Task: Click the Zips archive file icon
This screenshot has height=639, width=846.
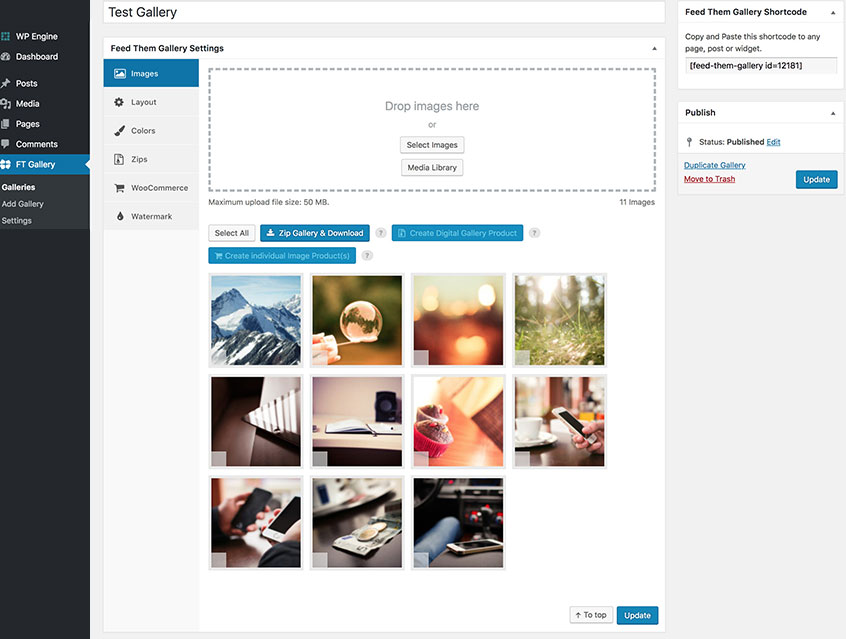Action: tap(119, 159)
